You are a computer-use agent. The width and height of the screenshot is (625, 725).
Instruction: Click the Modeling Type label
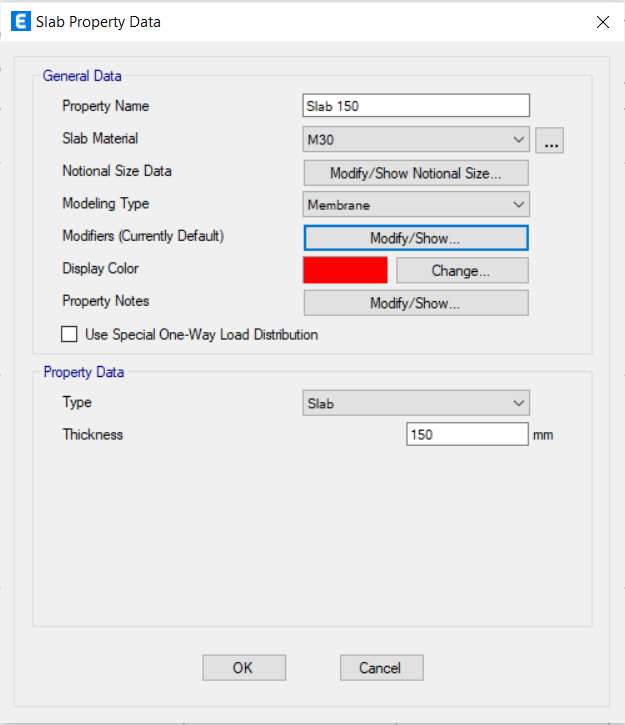106,204
